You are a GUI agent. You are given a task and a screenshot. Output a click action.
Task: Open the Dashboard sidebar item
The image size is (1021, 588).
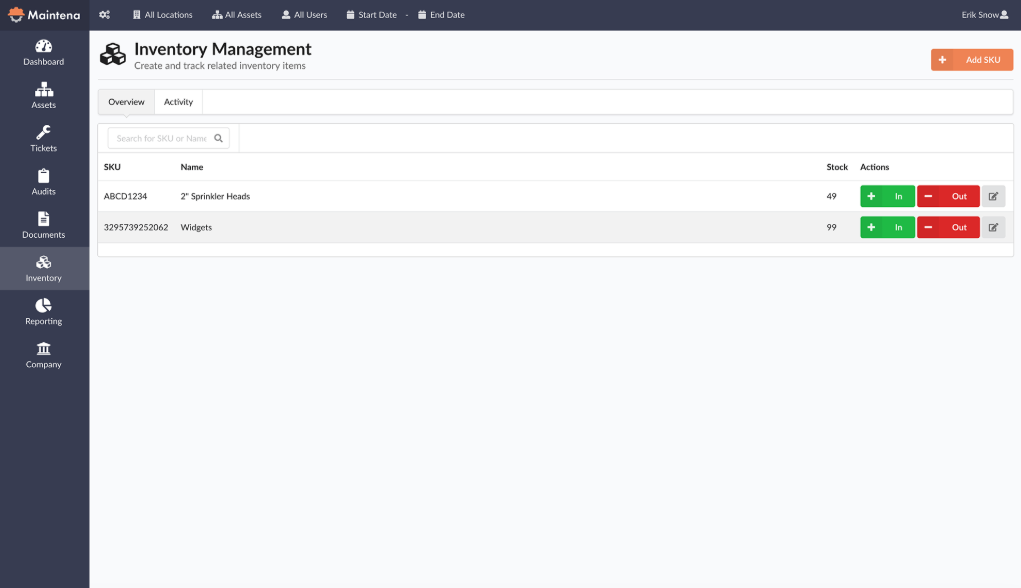pos(44,53)
